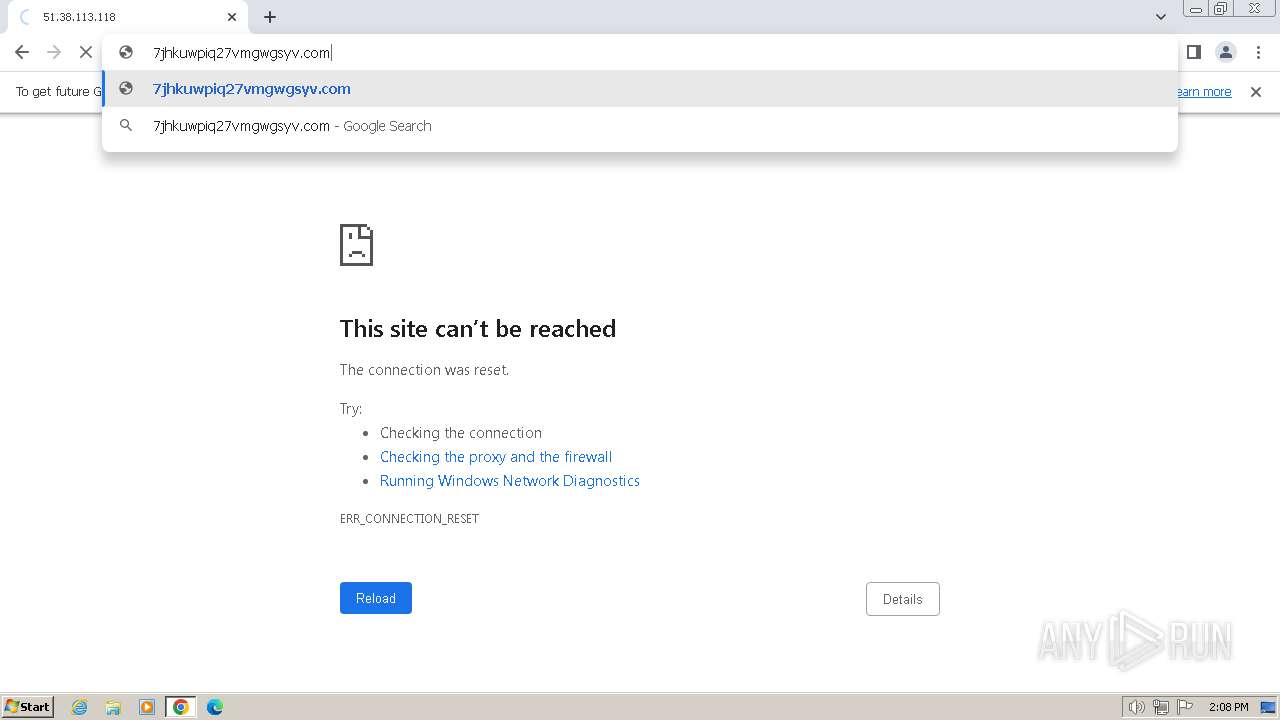Go back using the back arrow

pos(22,52)
